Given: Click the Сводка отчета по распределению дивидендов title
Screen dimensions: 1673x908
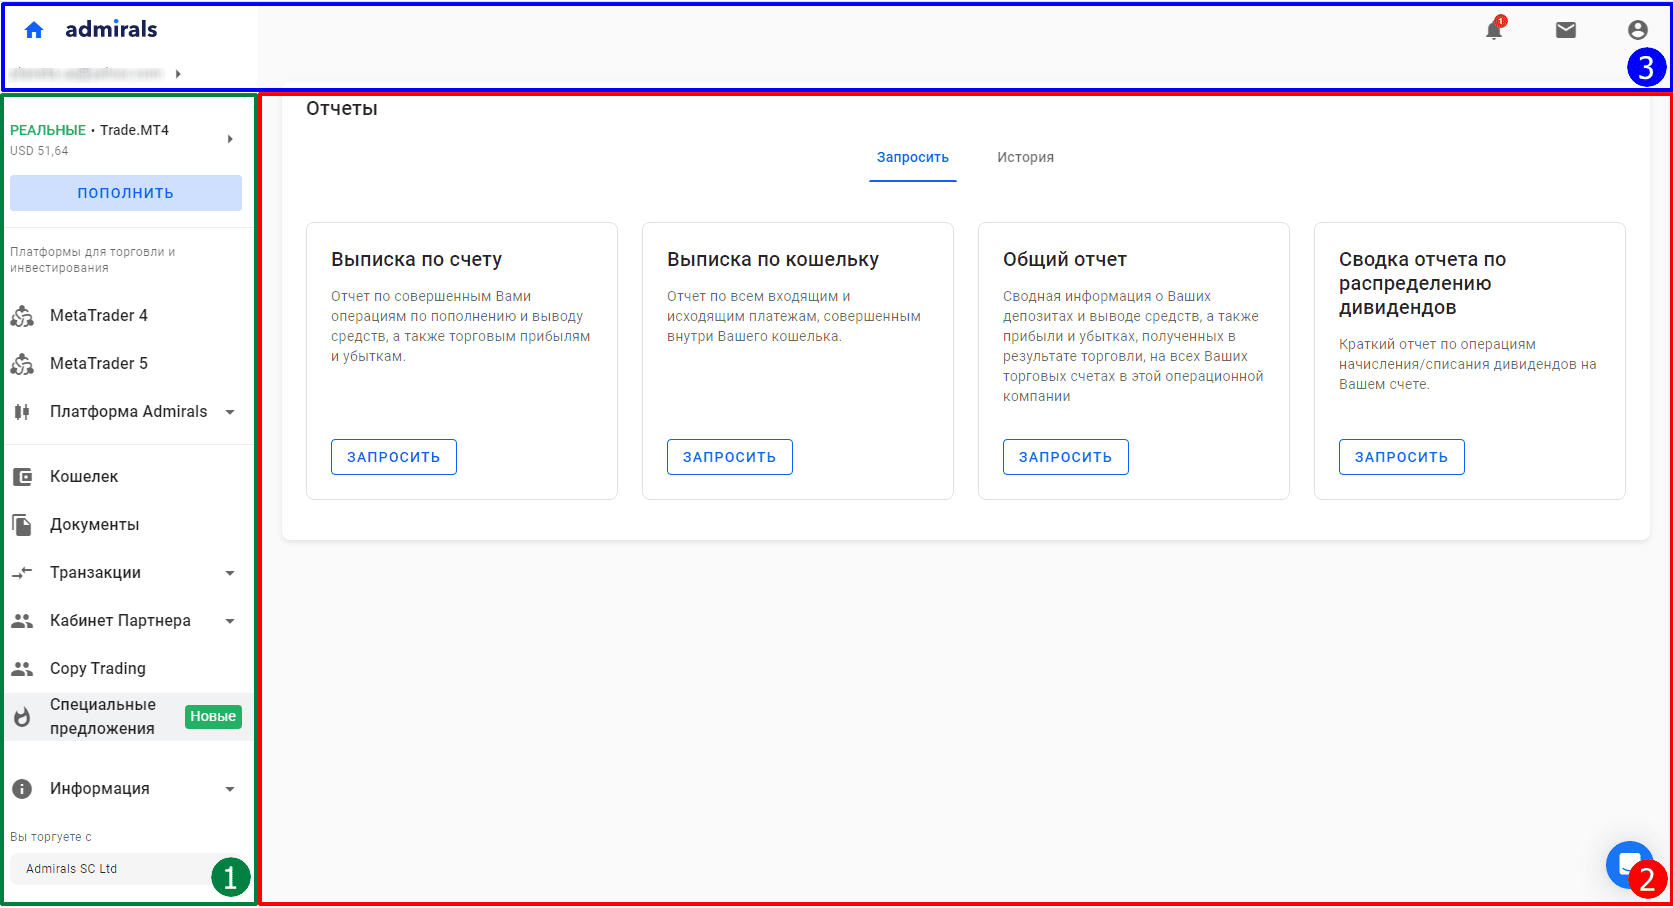Looking at the screenshot, I should pyautogui.click(x=1422, y=284).
